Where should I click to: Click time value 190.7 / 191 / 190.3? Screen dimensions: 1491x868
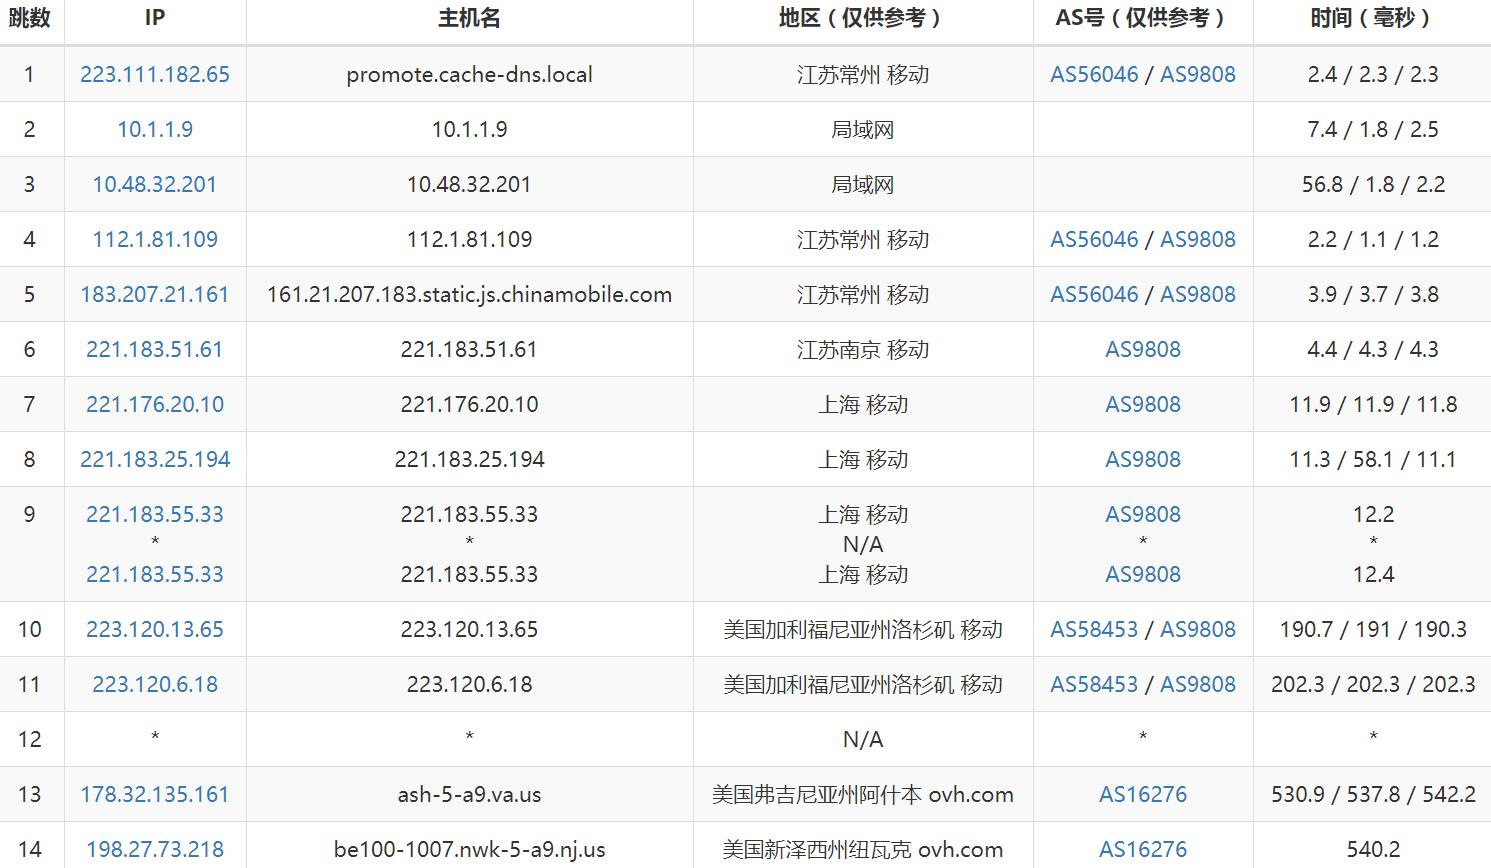pos(1373,629)
